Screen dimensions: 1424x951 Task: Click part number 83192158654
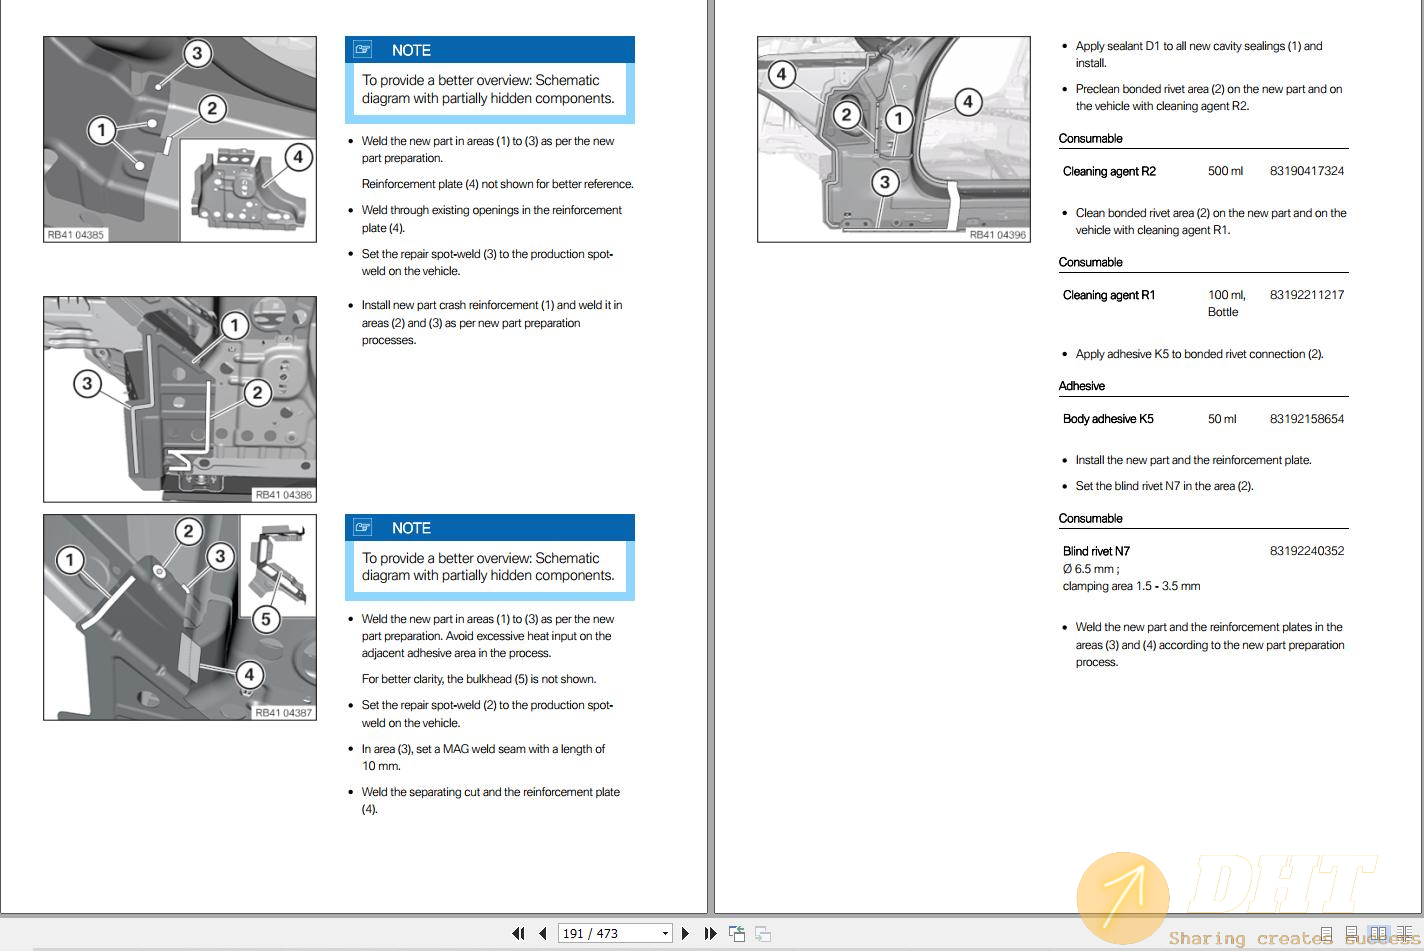(1307, 419)
